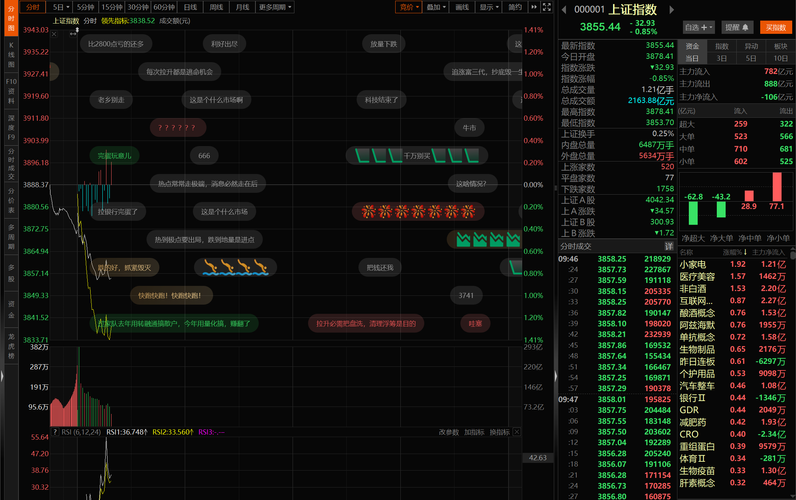Select the 异动 tab in right panel
The height and width of the screenshot is (500, 796).
(x=751, y=46)
